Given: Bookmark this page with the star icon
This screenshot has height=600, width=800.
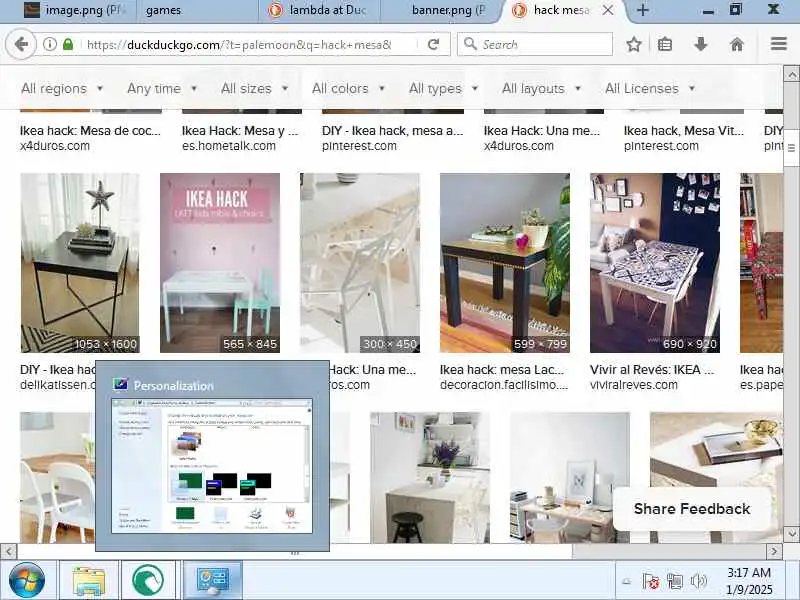Looking at the screenshot, I should [x=634, y=44].
